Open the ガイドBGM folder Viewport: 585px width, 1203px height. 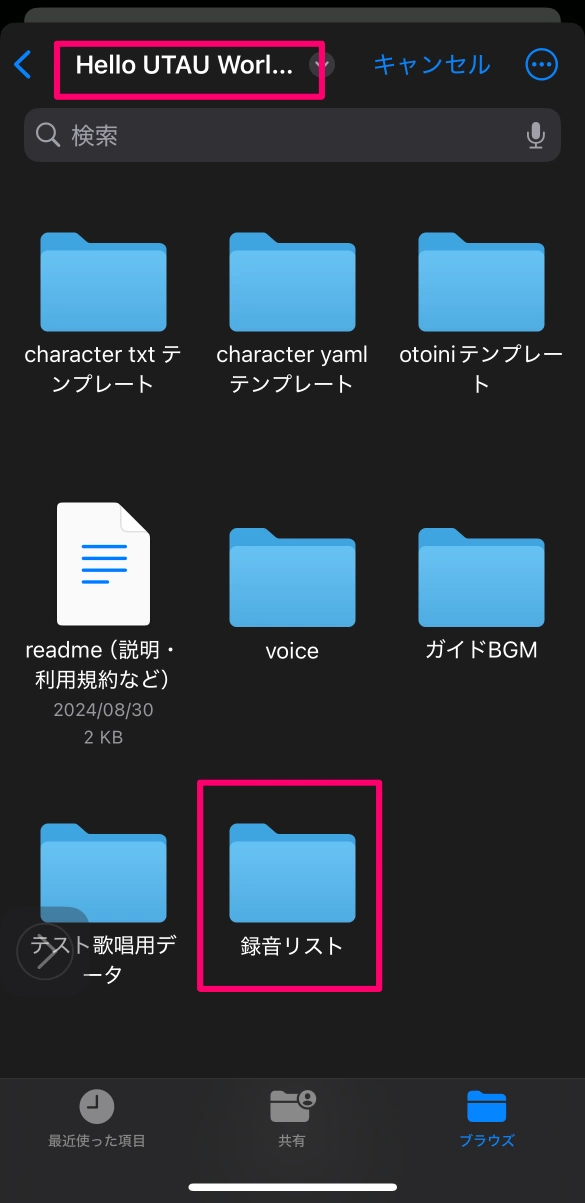[481, 577]
